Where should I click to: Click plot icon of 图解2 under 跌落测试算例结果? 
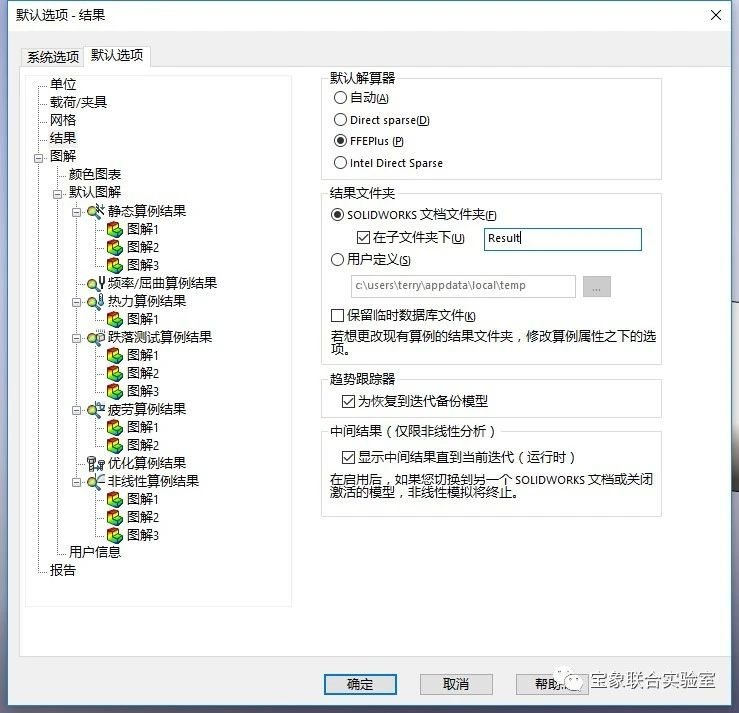115,374
